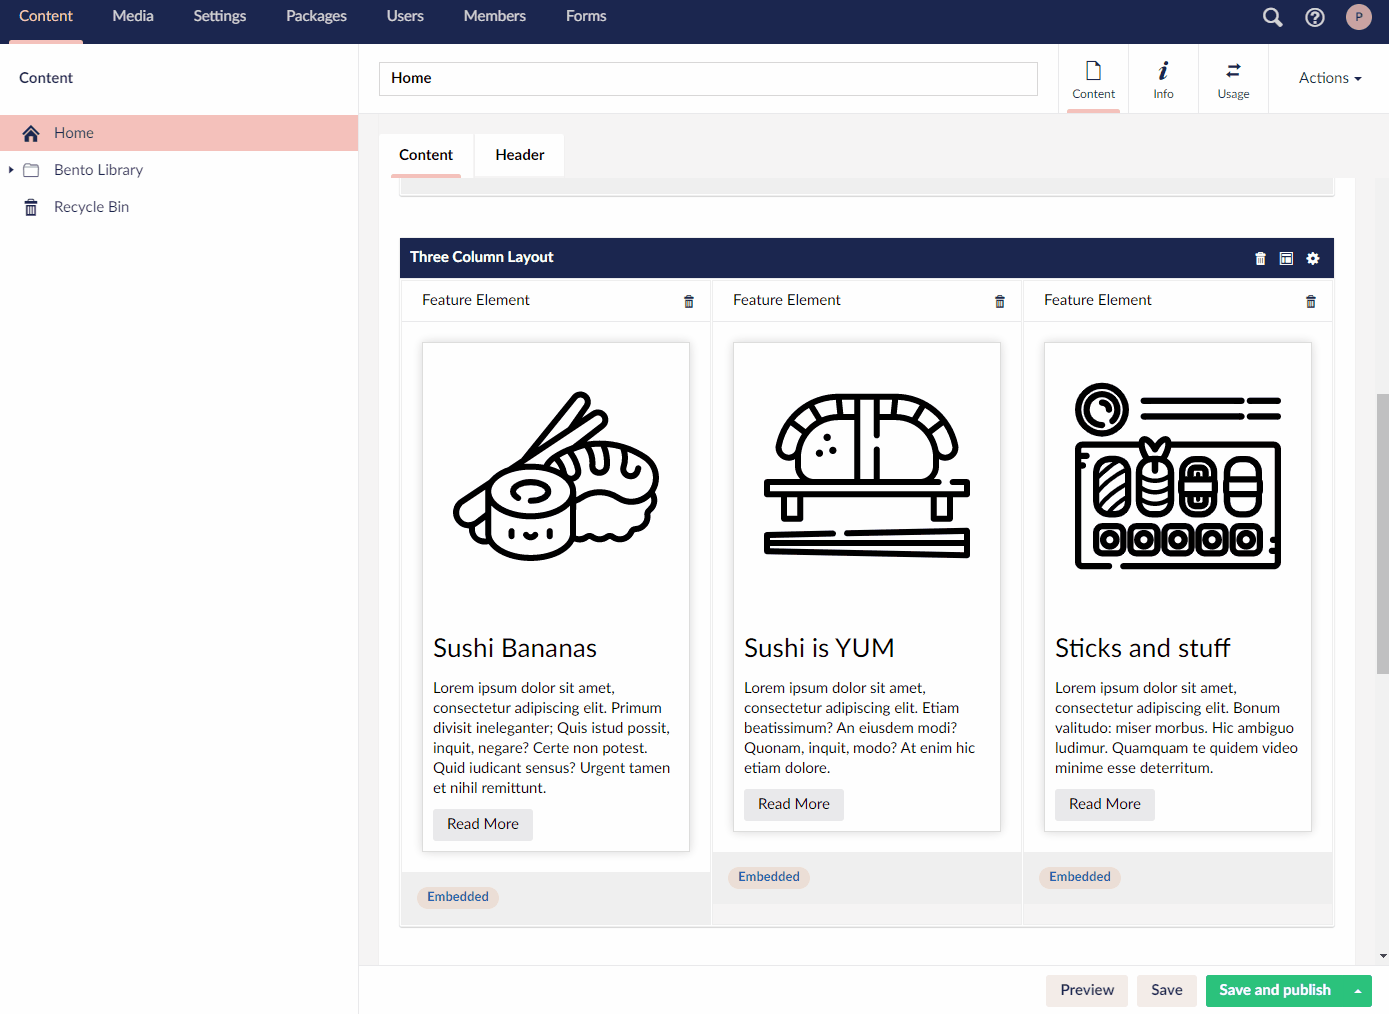1389x1014 pixels.
Task: Click the Preview button
Action: point(1087,991)
